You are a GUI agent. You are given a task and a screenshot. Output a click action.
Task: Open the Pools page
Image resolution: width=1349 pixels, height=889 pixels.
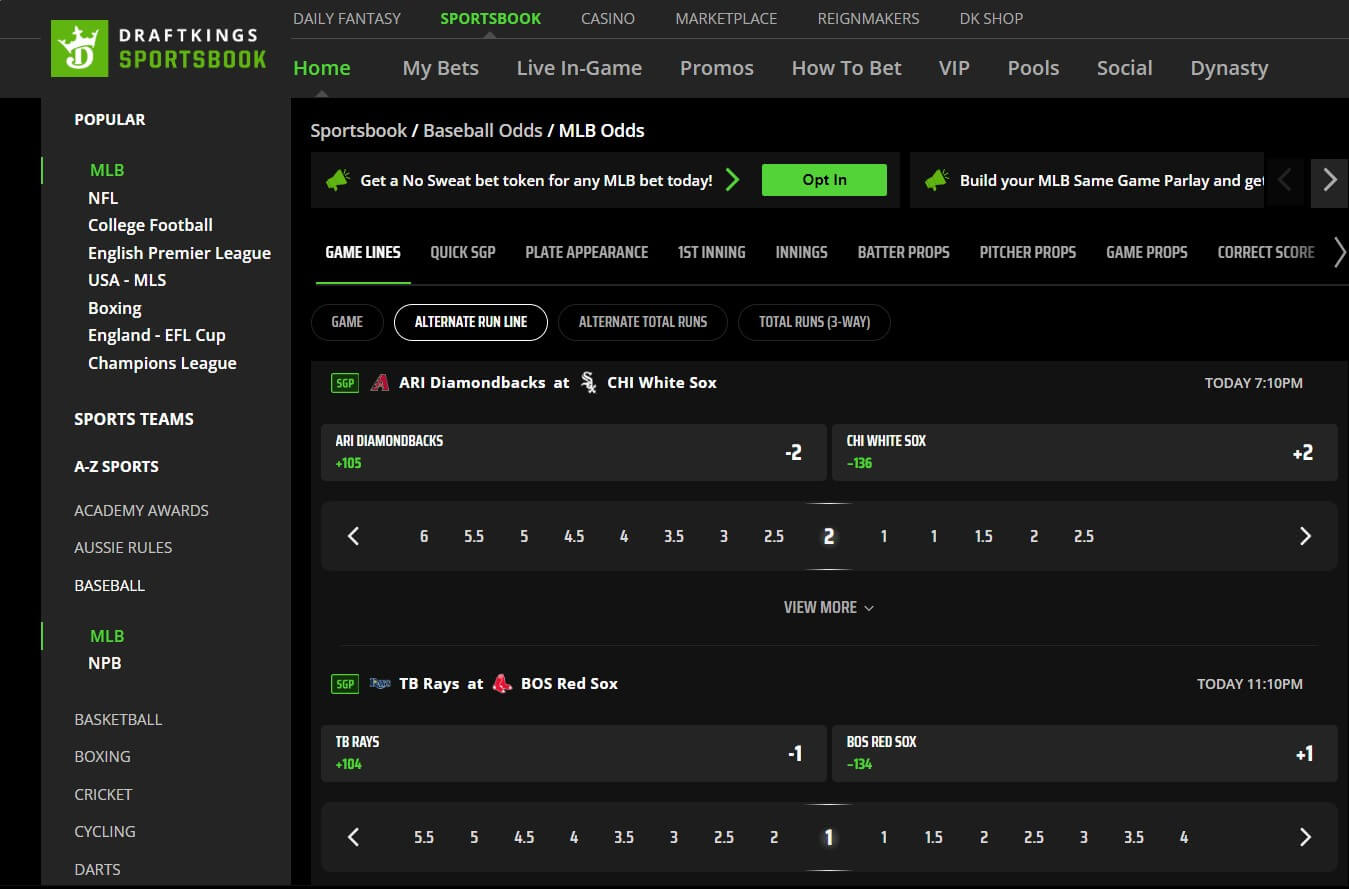coord(1033,68)
